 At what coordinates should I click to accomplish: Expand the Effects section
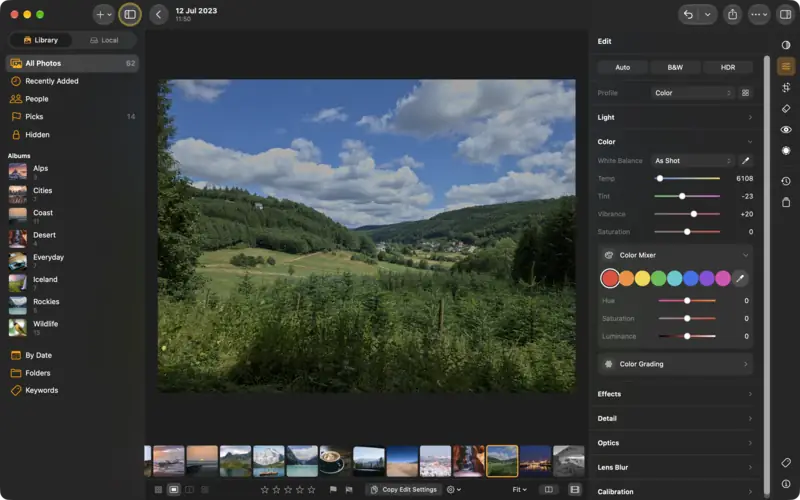coord(675,394)
